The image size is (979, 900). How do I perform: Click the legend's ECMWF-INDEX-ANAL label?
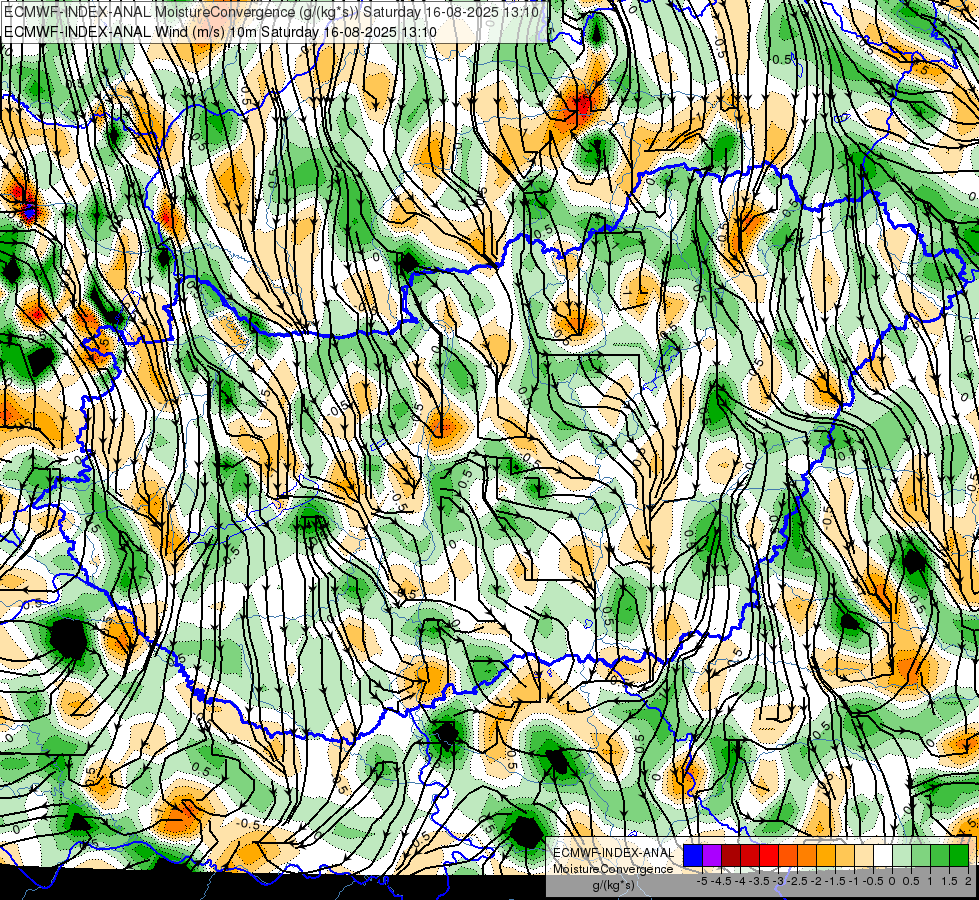614,853
